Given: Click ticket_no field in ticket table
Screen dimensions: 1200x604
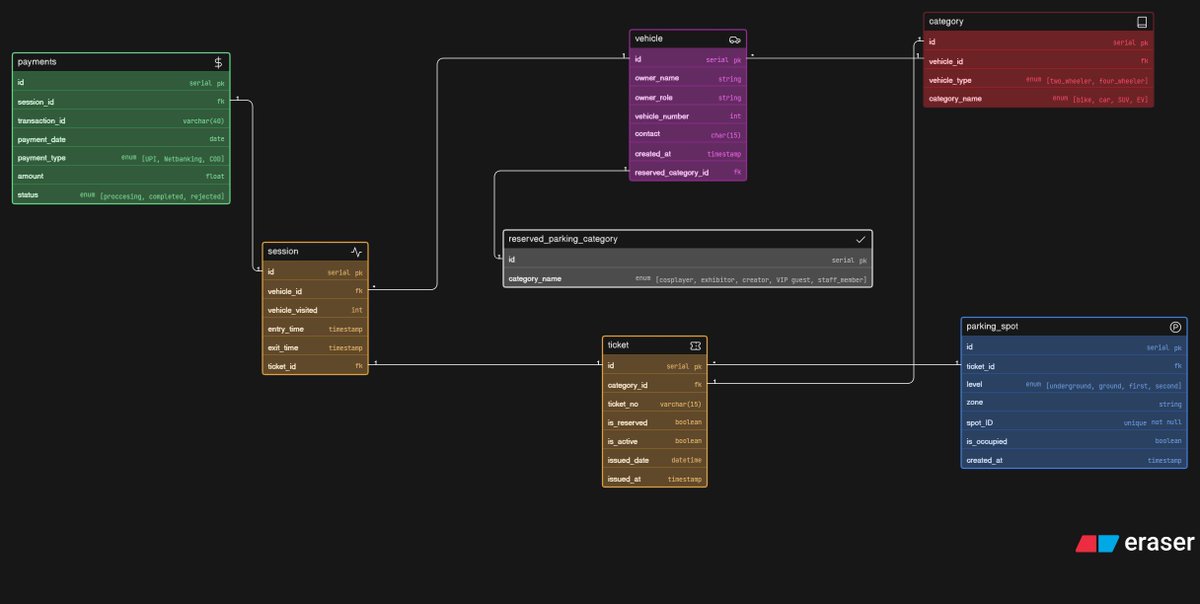Looking at the screenshot, I should tap(655, 404).
